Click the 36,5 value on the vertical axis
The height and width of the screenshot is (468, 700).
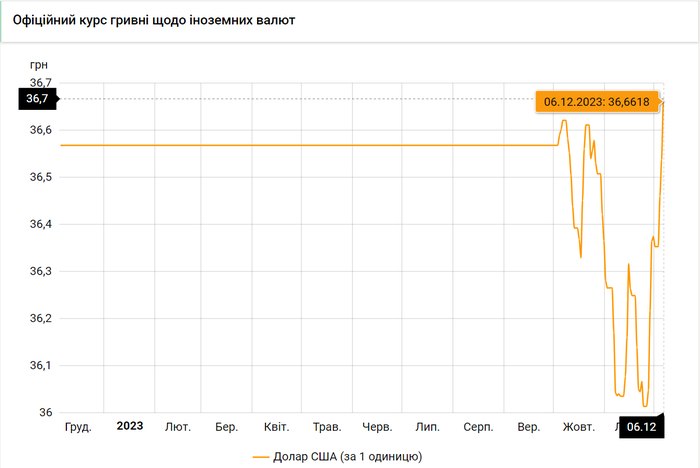tap(41, 177)
